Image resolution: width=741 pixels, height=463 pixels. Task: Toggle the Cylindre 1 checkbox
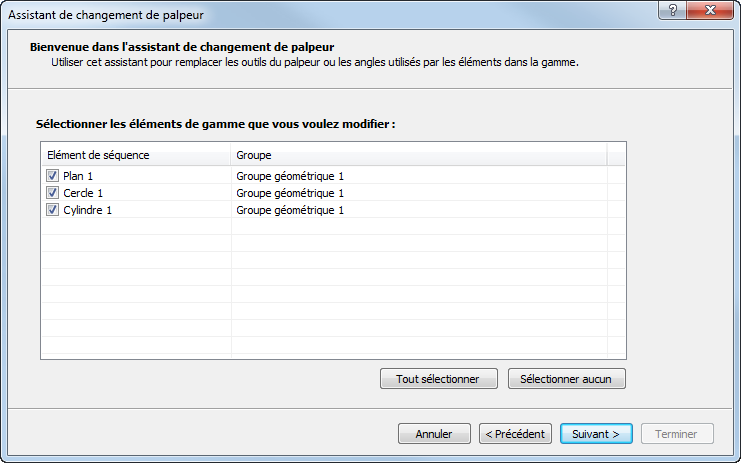click(x=52, y=210)
